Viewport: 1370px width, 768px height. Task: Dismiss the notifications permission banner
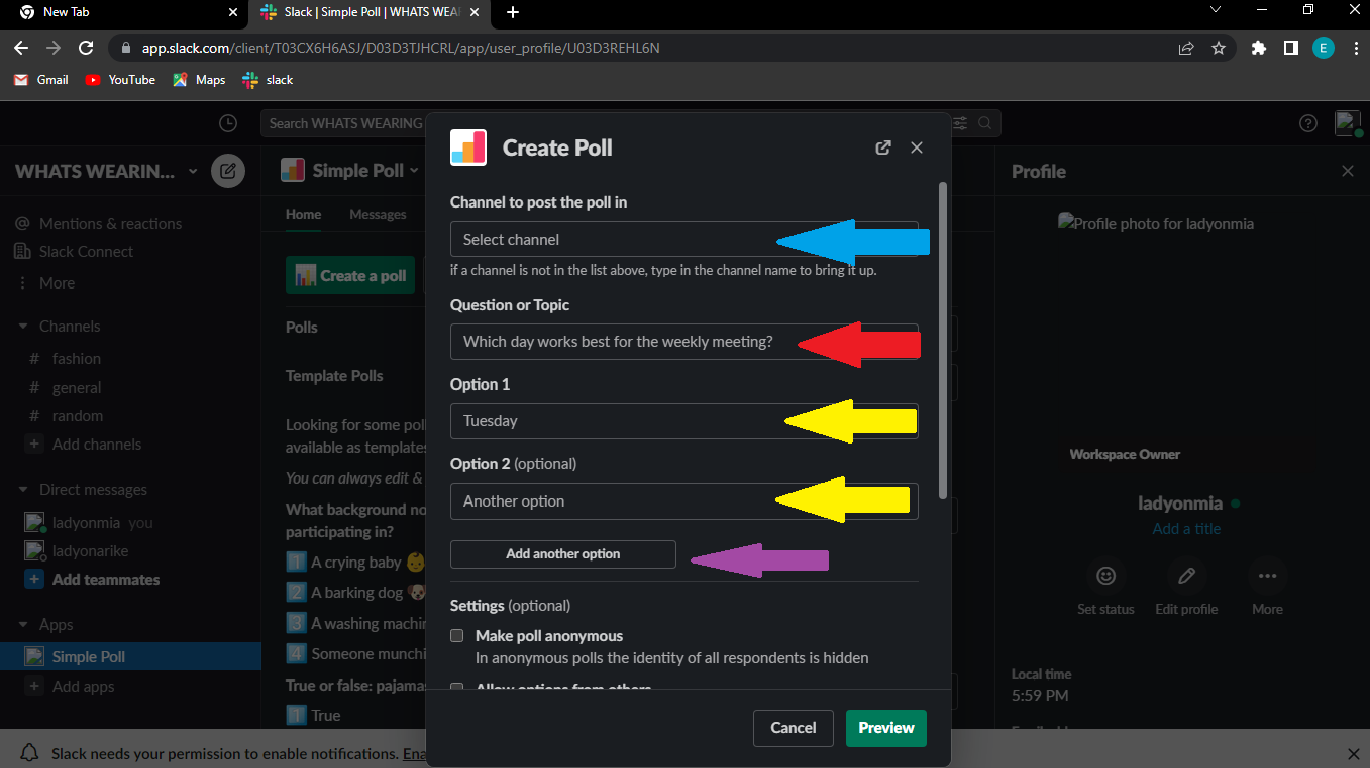click(x=1353, y=753)
